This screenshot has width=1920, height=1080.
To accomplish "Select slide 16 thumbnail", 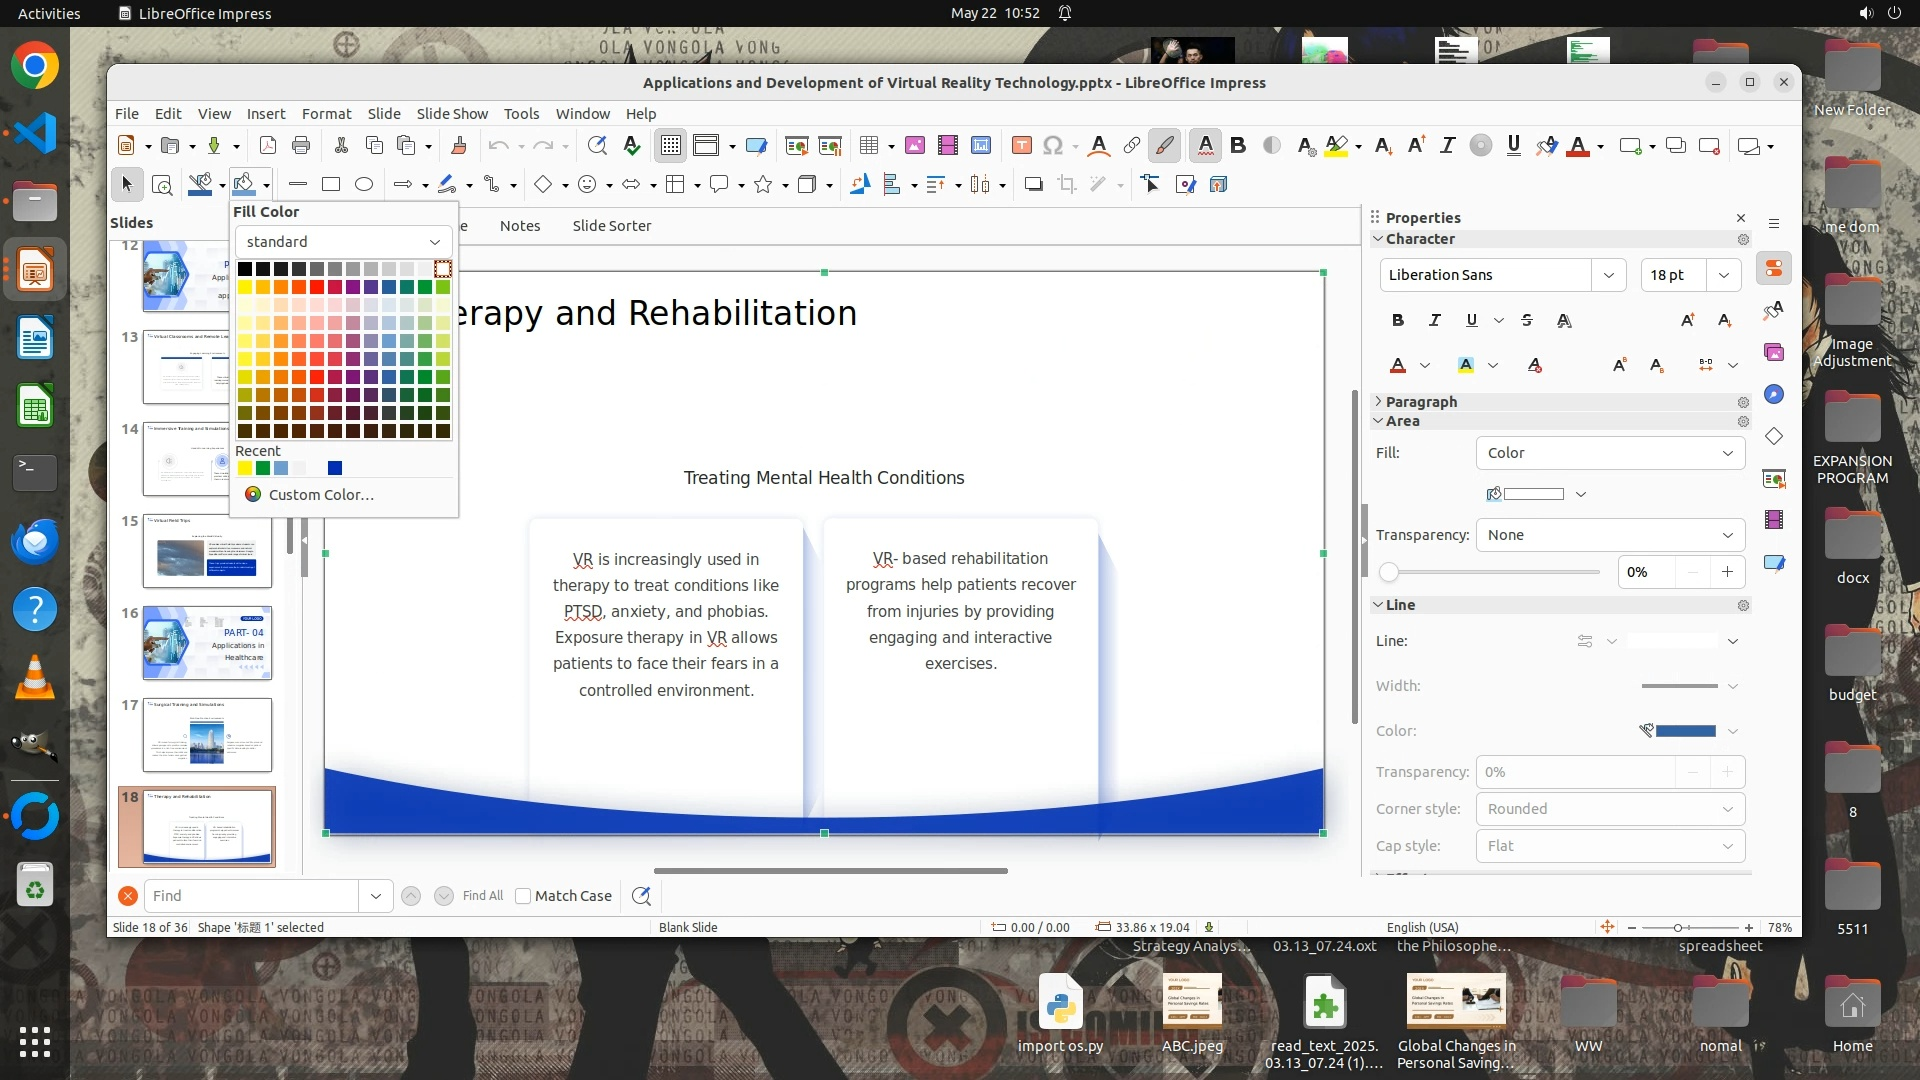I will click(207, 643).
